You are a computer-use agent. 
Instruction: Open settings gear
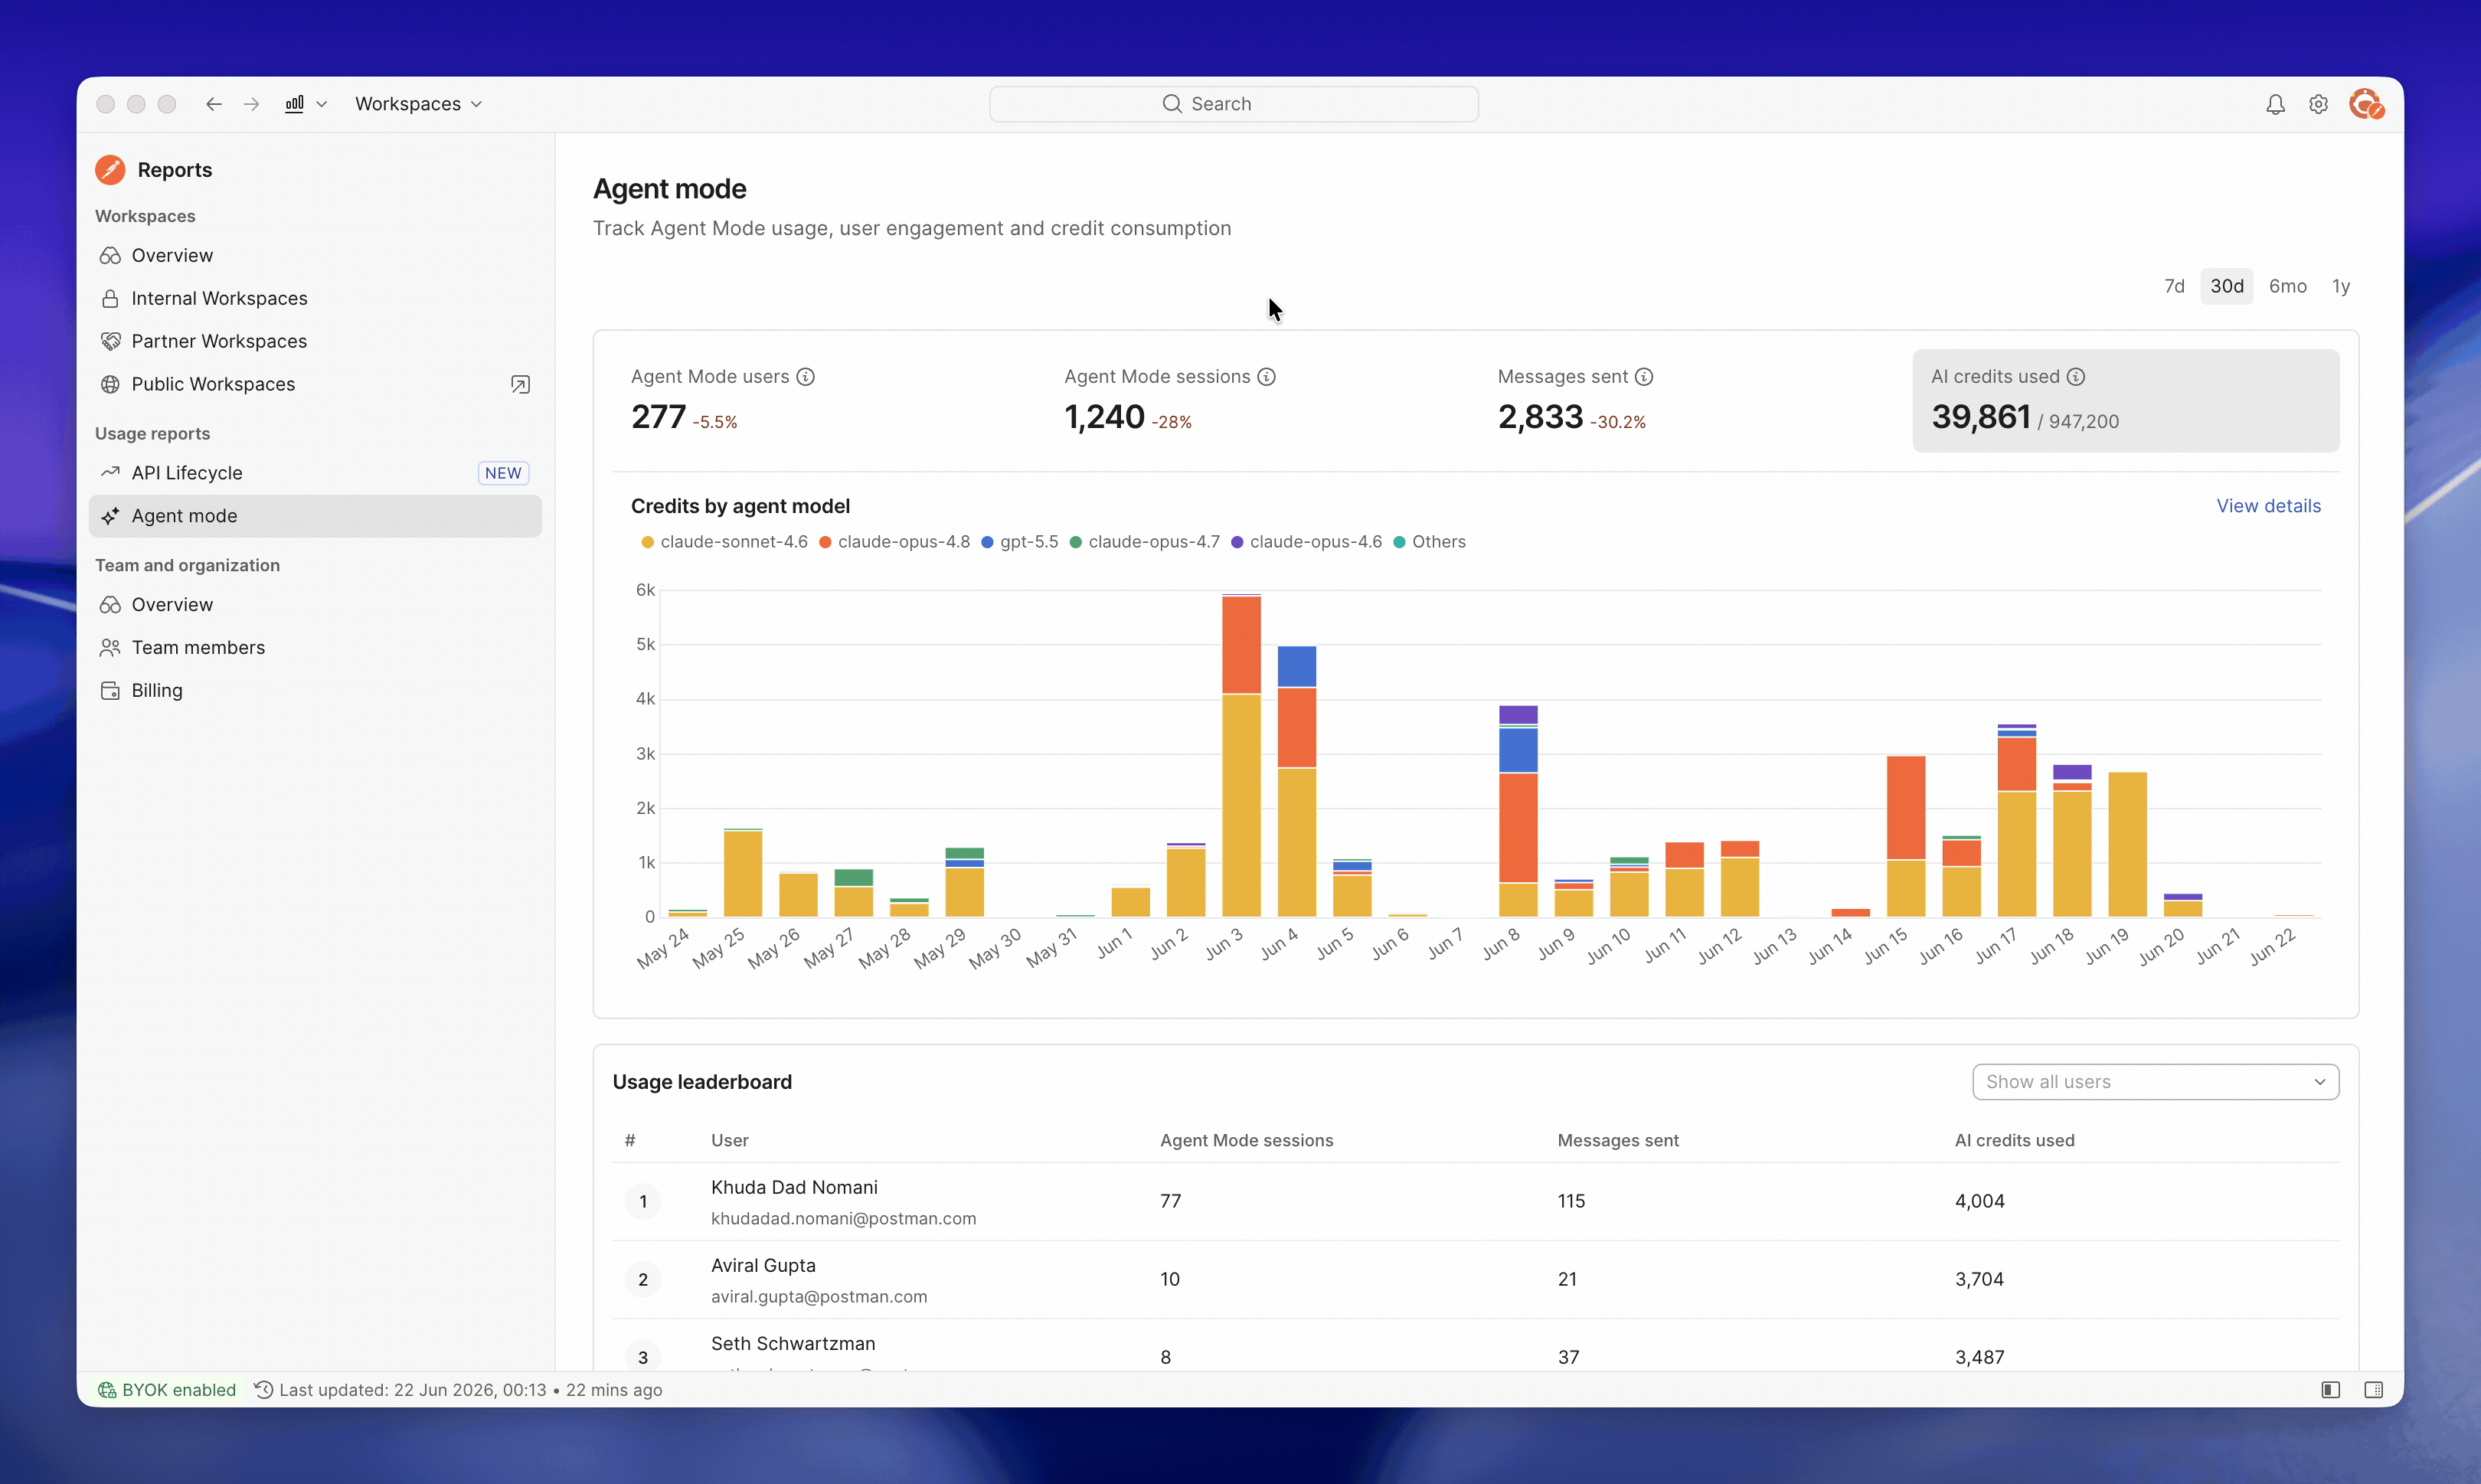2318,104
